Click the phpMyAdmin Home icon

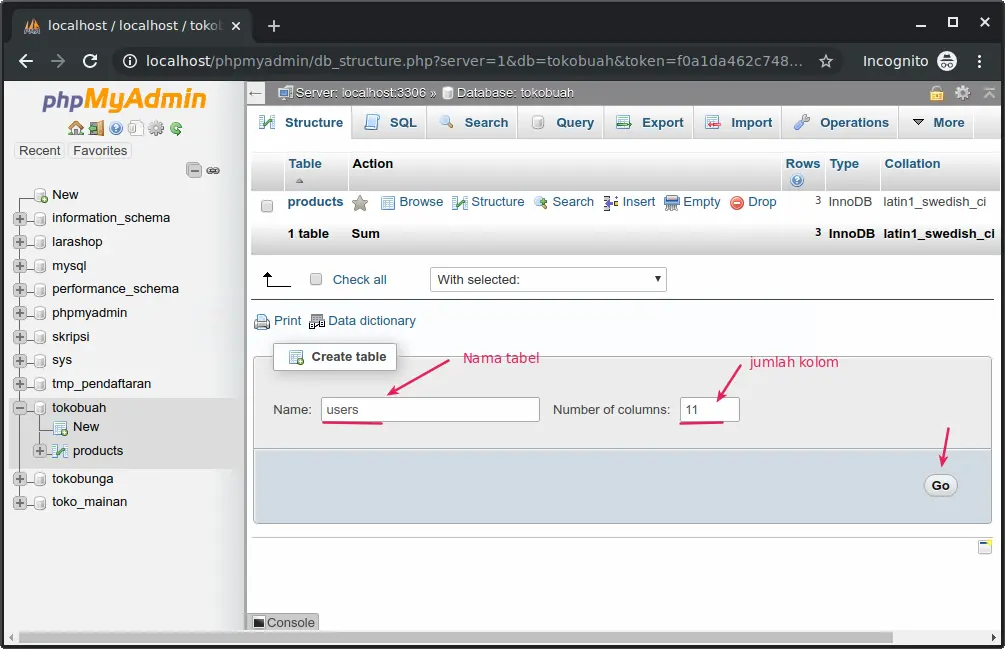pos(76,128)
